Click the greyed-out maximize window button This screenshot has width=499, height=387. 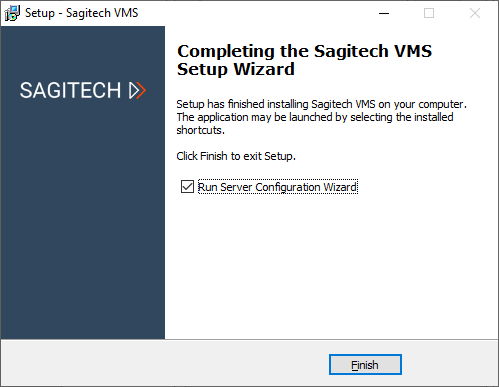point(429,13)
